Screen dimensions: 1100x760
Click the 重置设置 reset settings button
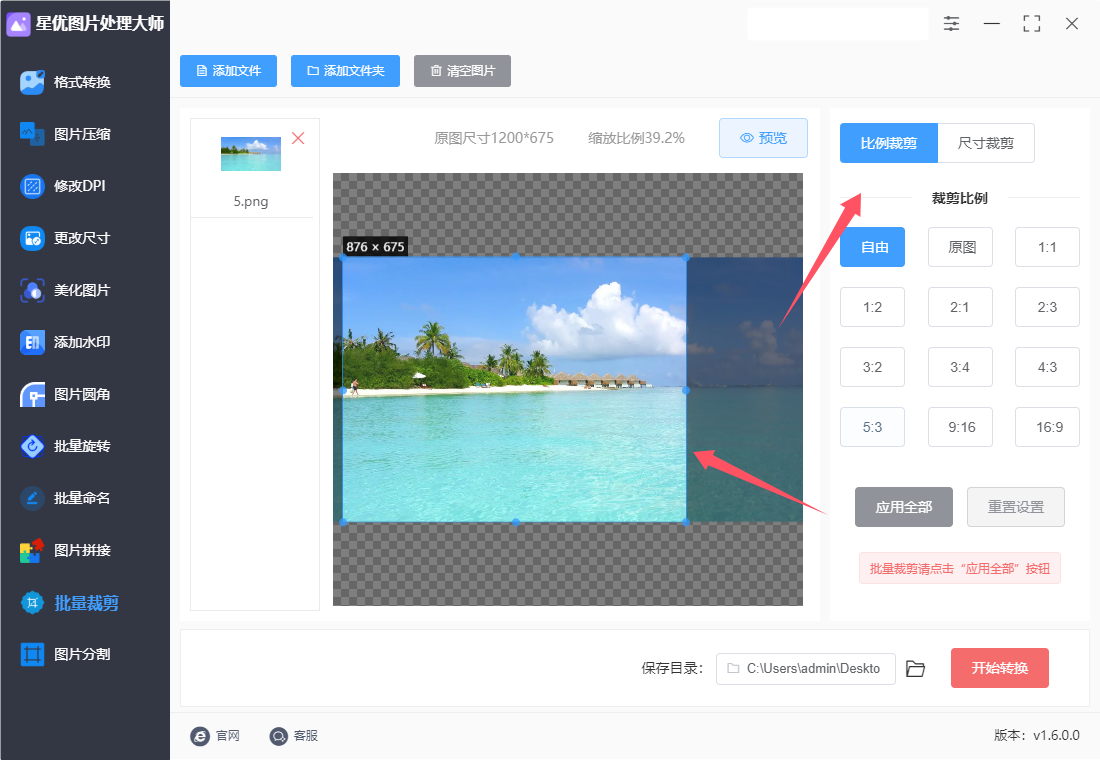coord(1016,507)
